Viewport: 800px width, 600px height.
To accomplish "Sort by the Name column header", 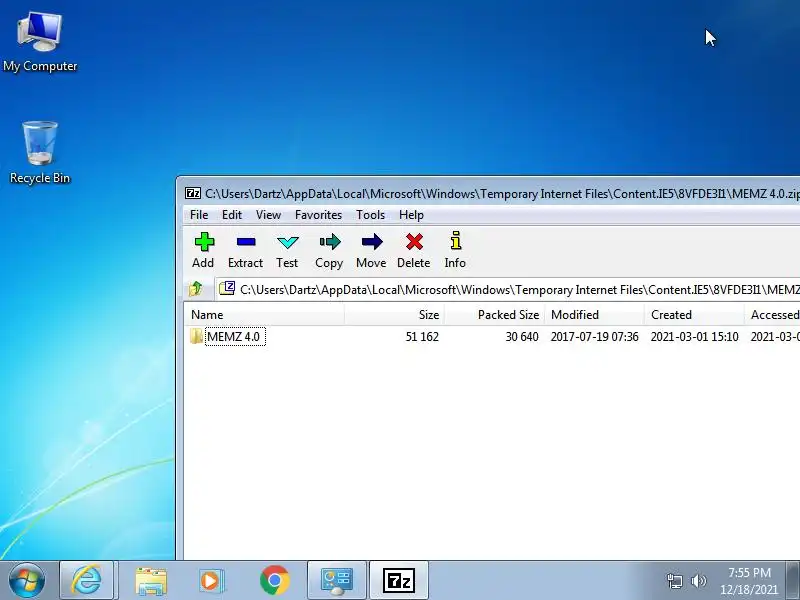I will coord(264,315).
